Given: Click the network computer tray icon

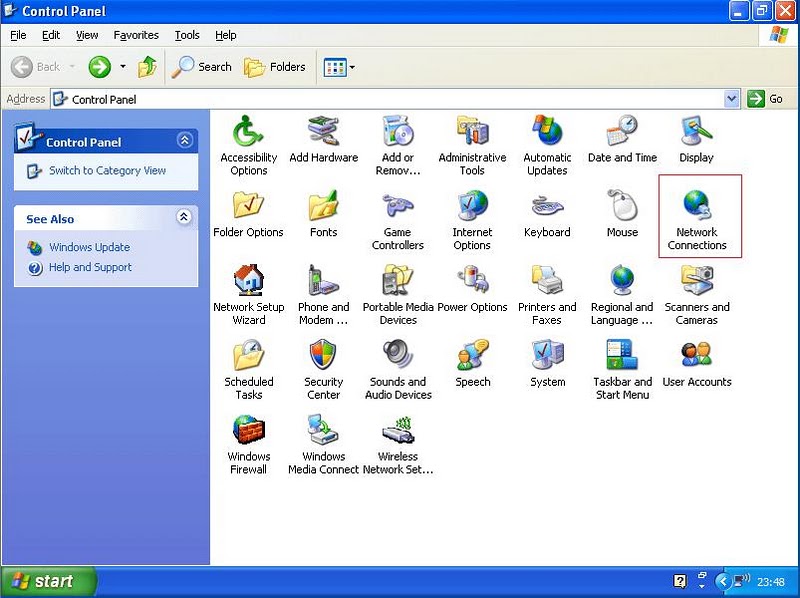Looking at the screenshot, I should (741, 581).
